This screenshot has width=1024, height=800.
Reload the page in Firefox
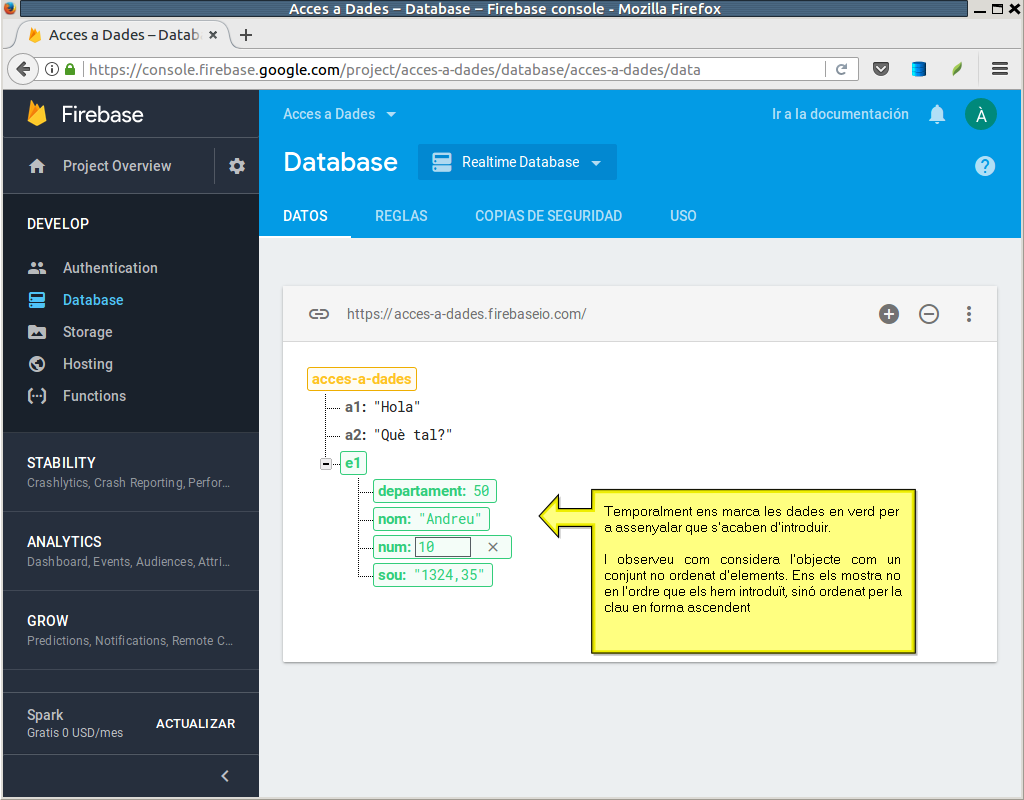tap(842, 69)
